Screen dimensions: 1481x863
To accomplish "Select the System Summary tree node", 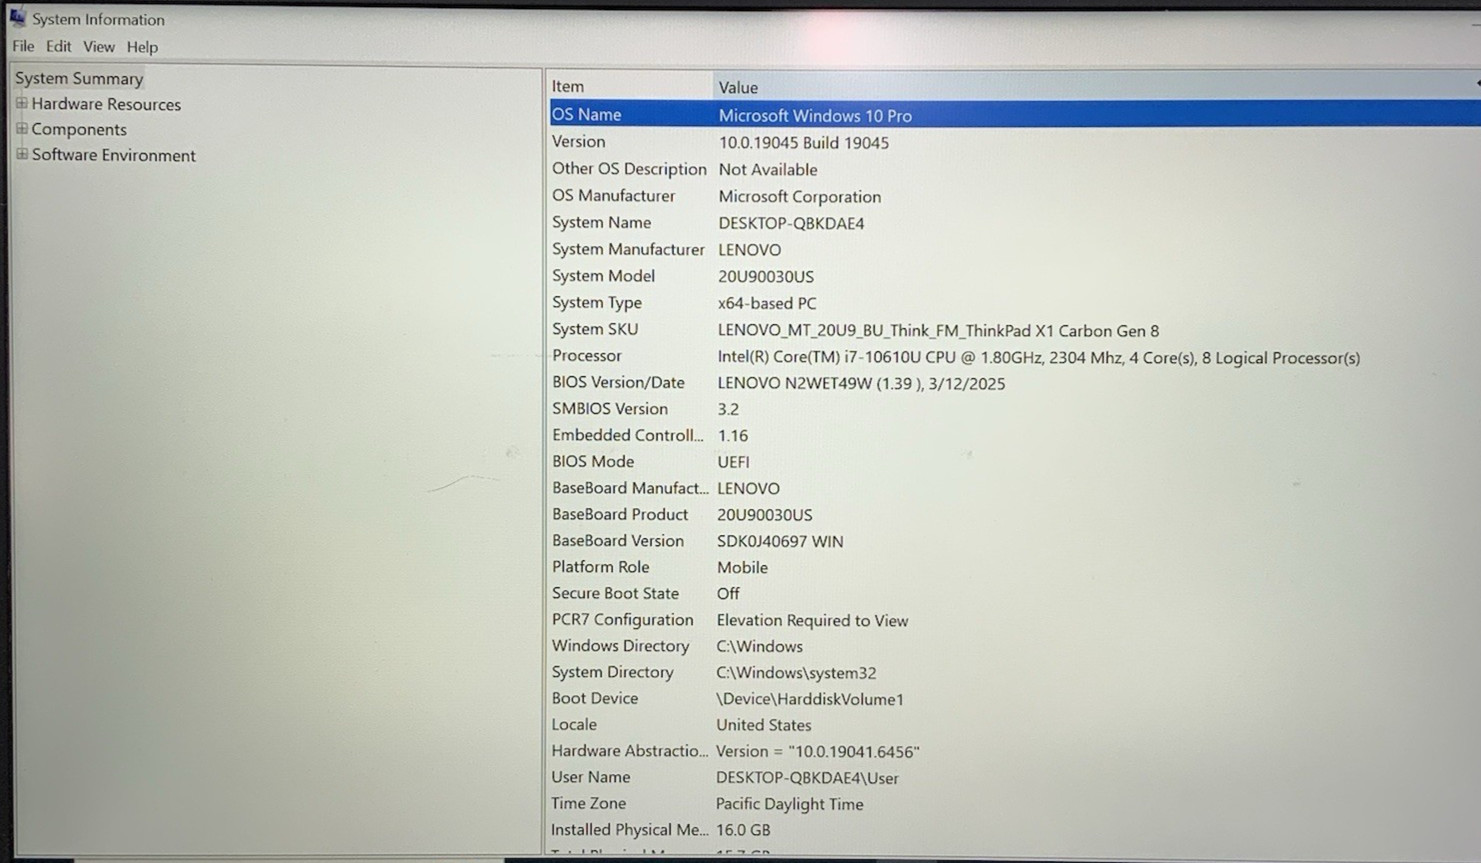I will (x=79, y=78).
